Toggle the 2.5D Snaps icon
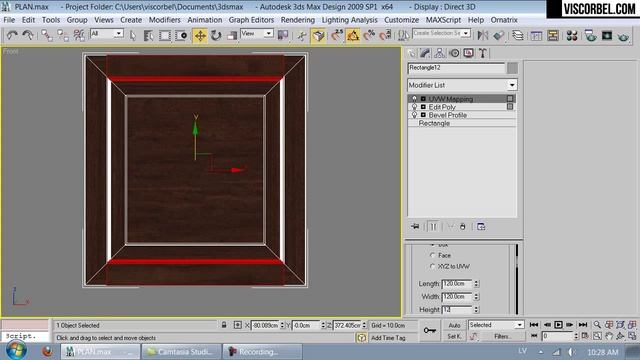This screenshot has width=640, height=360. point(337,36)
